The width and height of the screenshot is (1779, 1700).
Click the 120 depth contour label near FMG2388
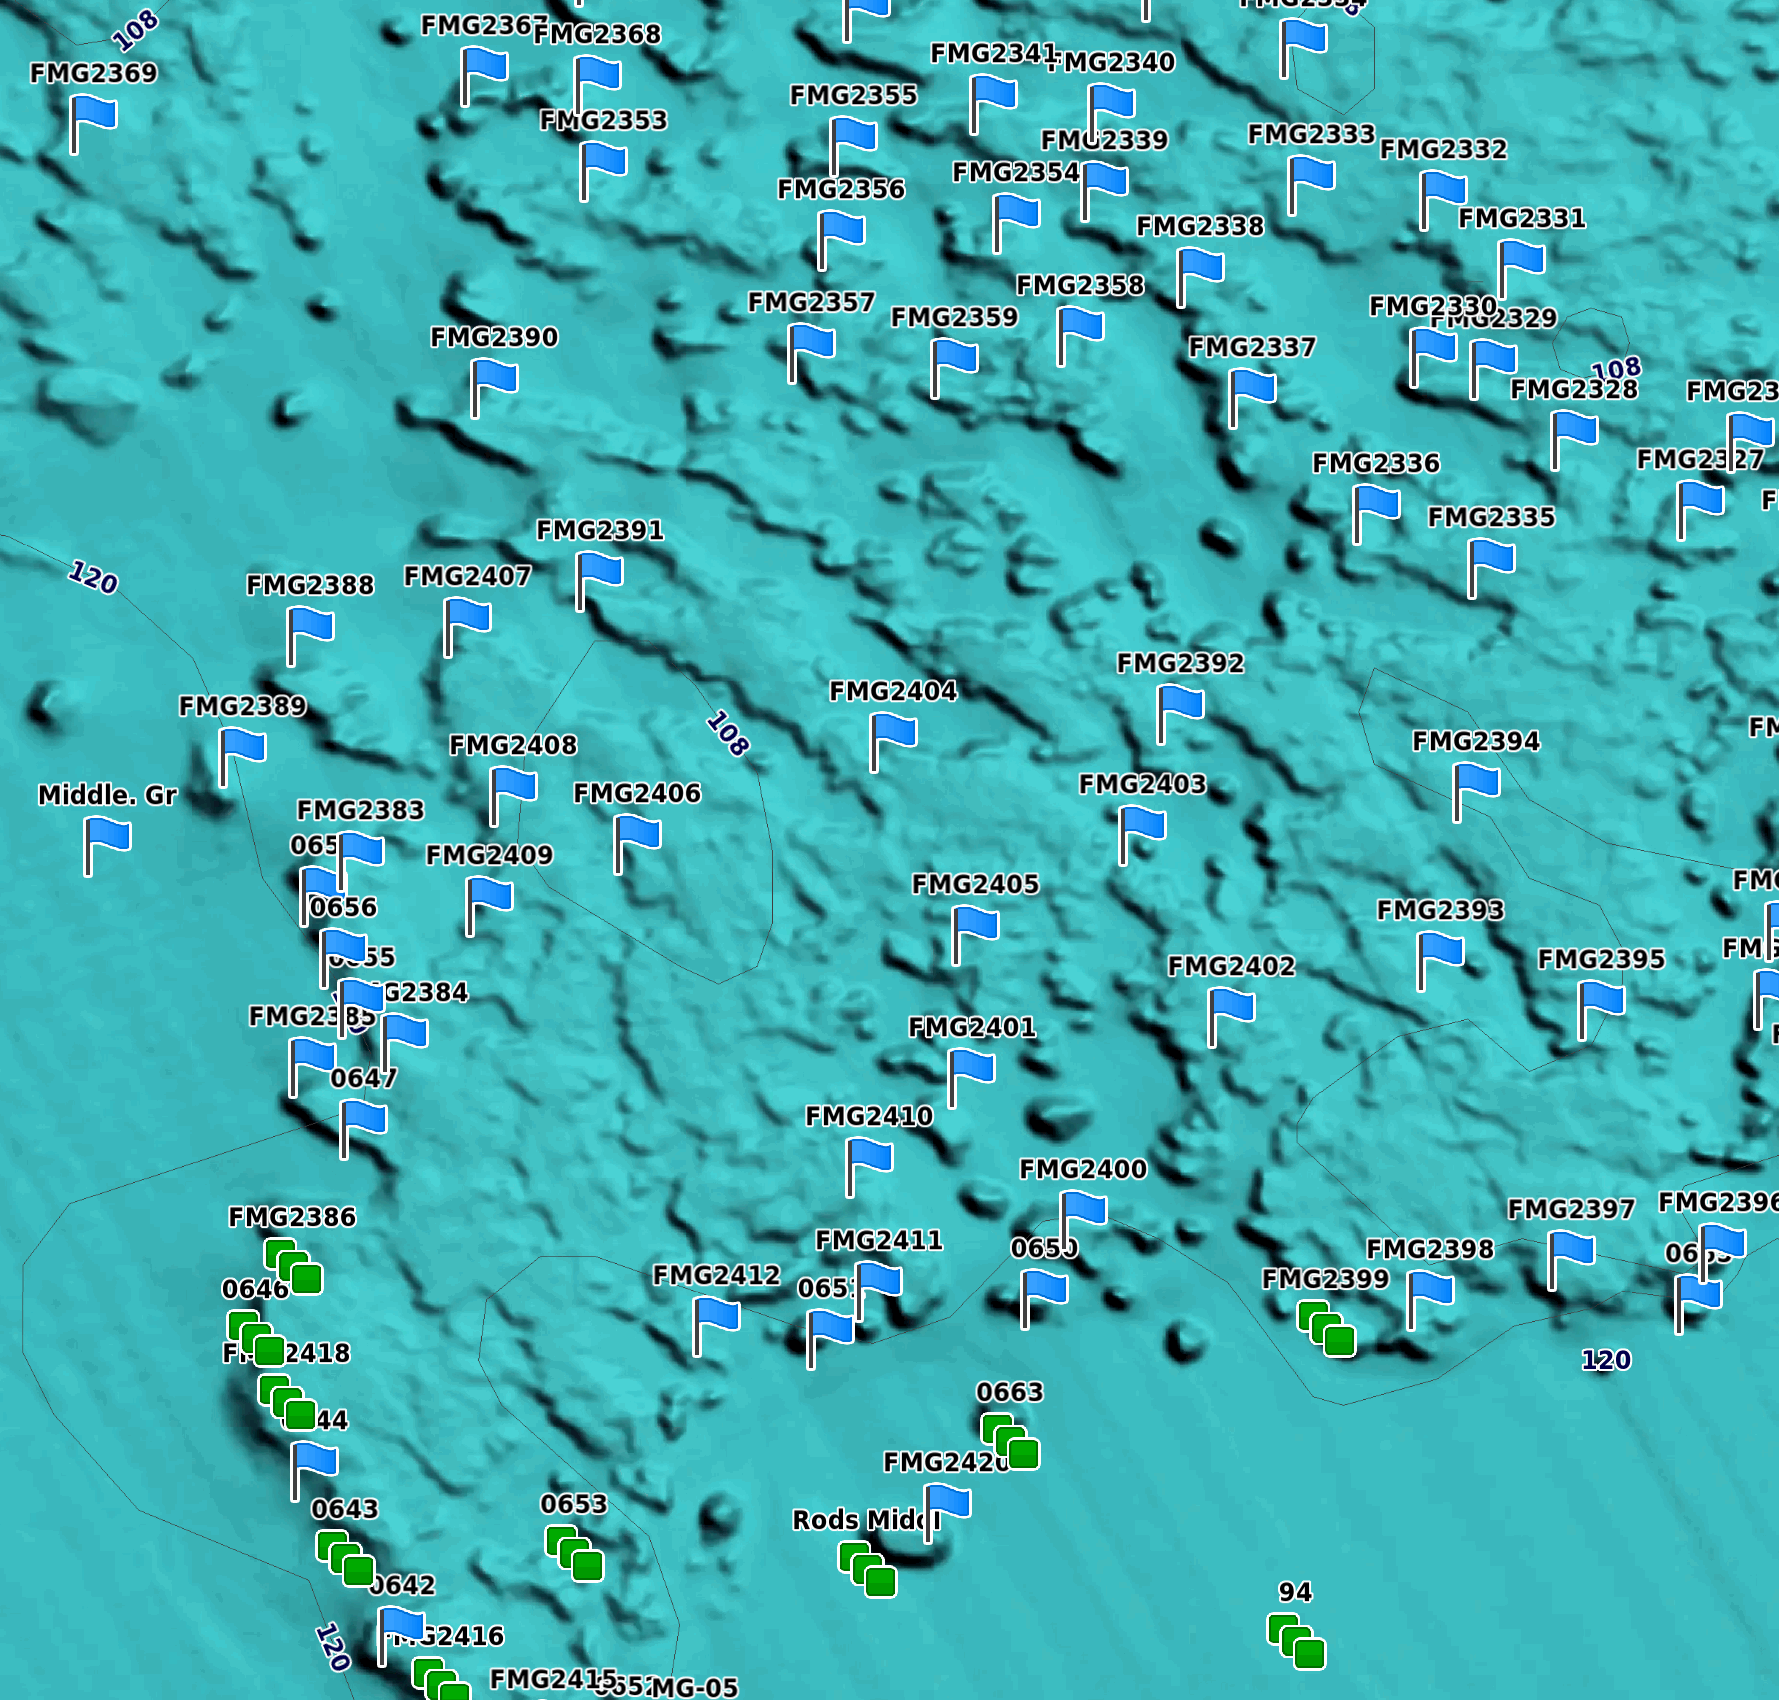pos(94,577)
